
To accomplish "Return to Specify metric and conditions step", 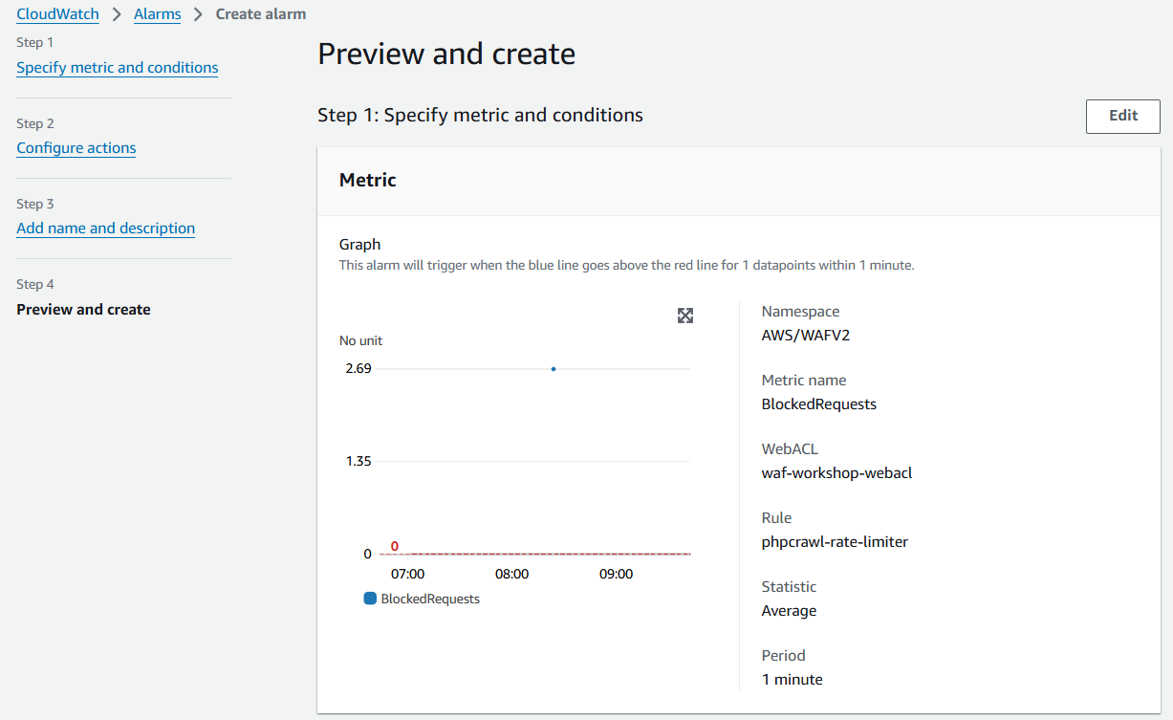I will (117, 68).
